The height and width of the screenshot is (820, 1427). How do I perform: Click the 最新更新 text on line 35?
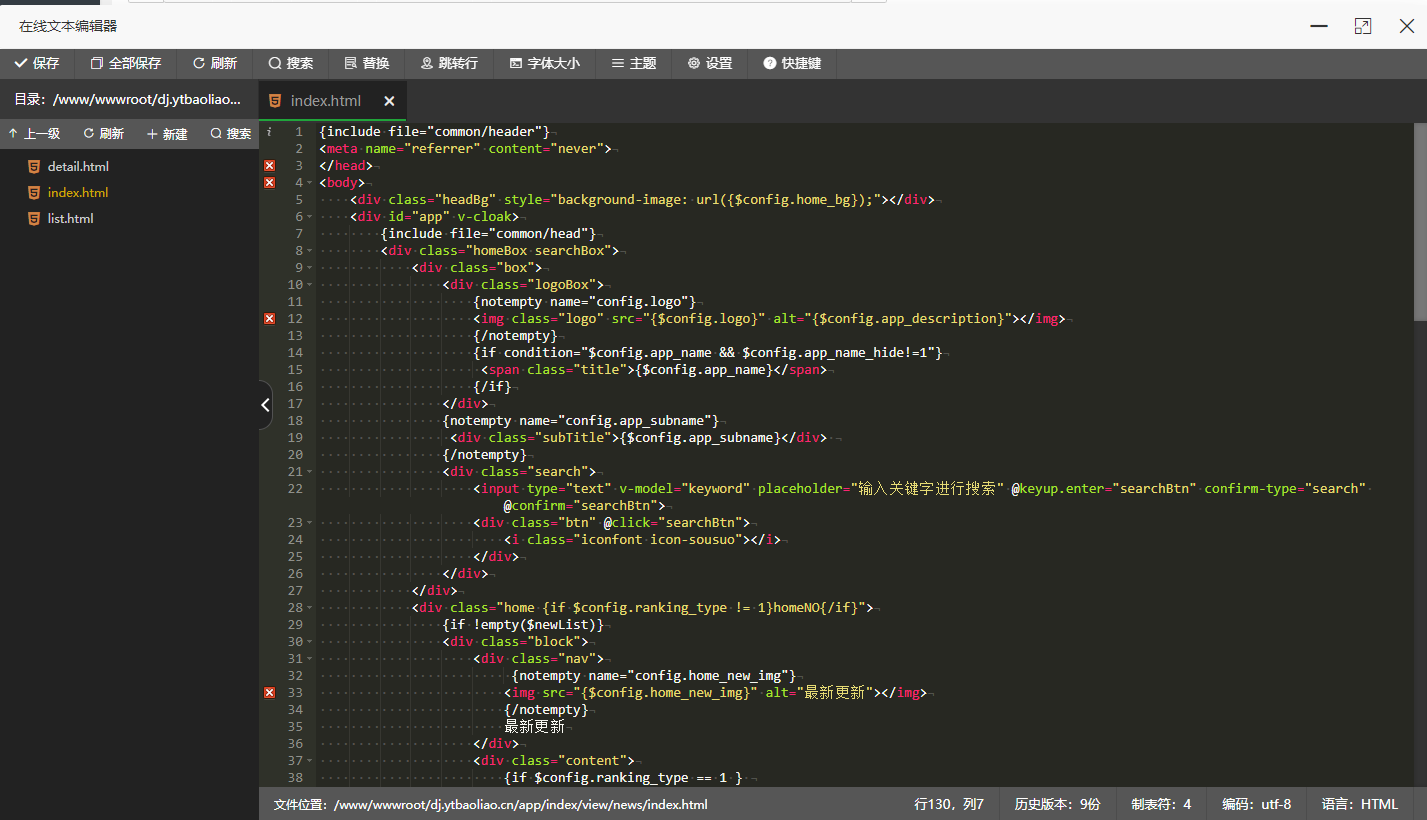pyautogui.click(x=534, y=727)
